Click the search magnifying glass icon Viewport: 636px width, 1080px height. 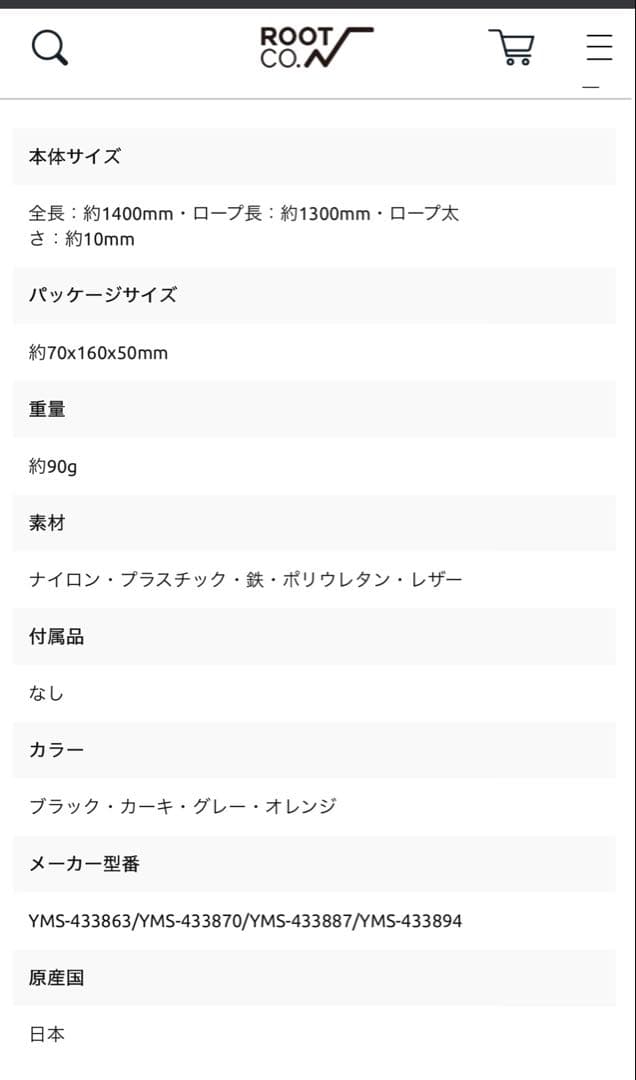50,46
